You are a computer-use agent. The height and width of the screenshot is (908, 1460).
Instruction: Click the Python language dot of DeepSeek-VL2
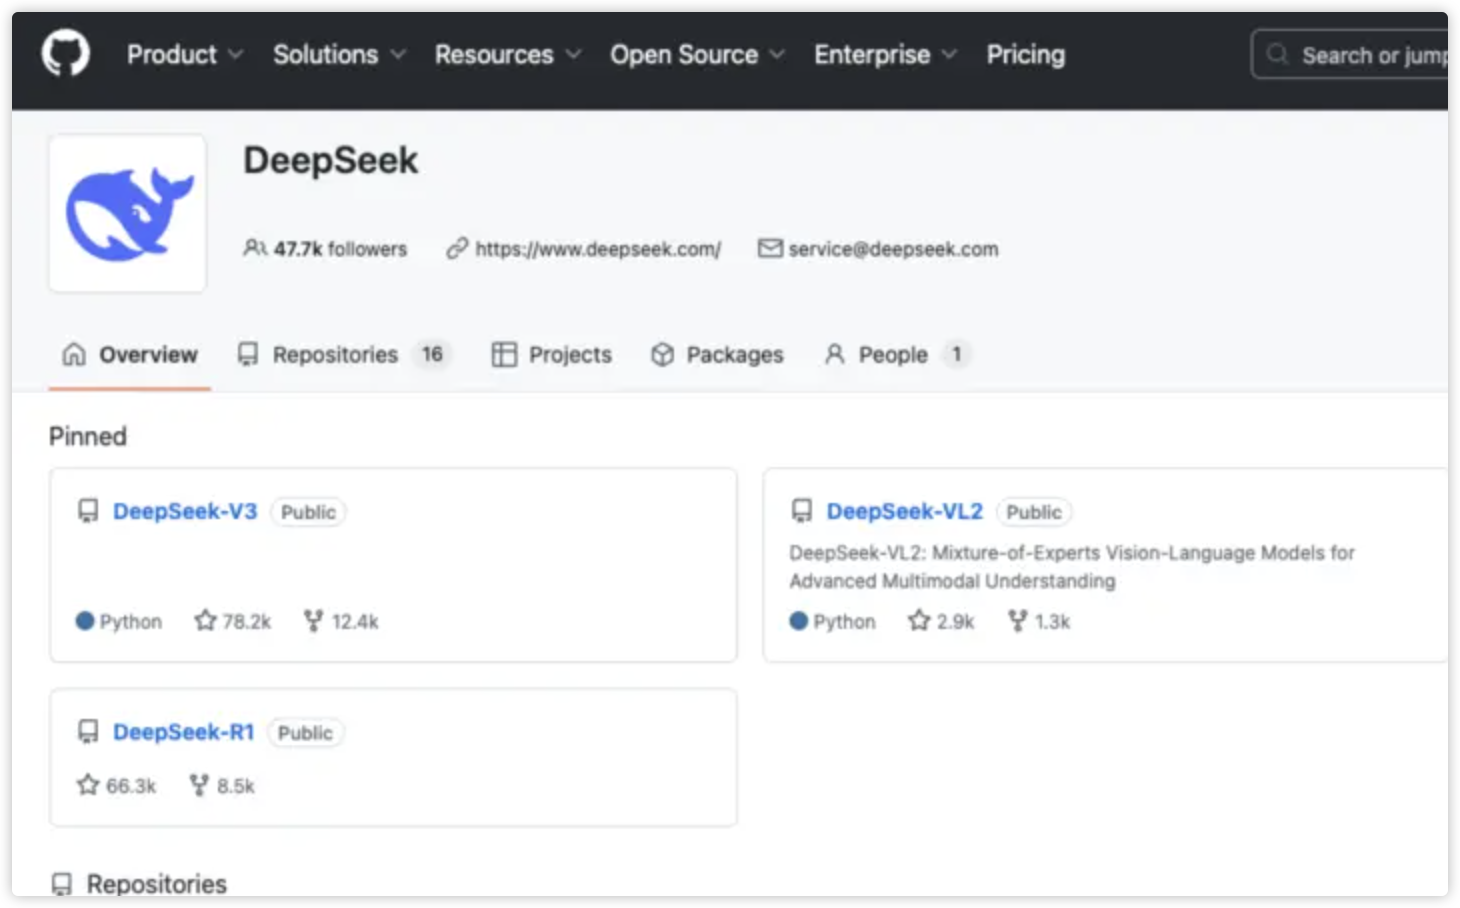tap(799, 621)
